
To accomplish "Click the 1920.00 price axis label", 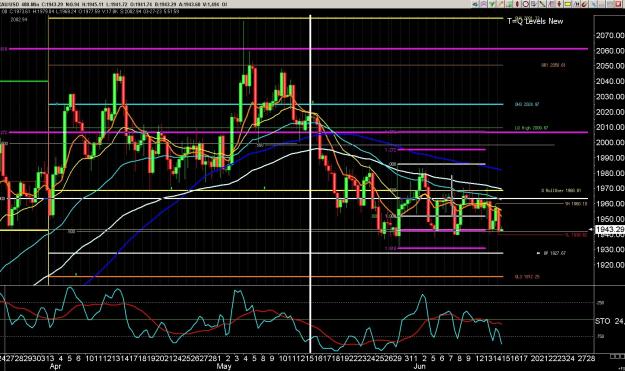I will 610,265.
